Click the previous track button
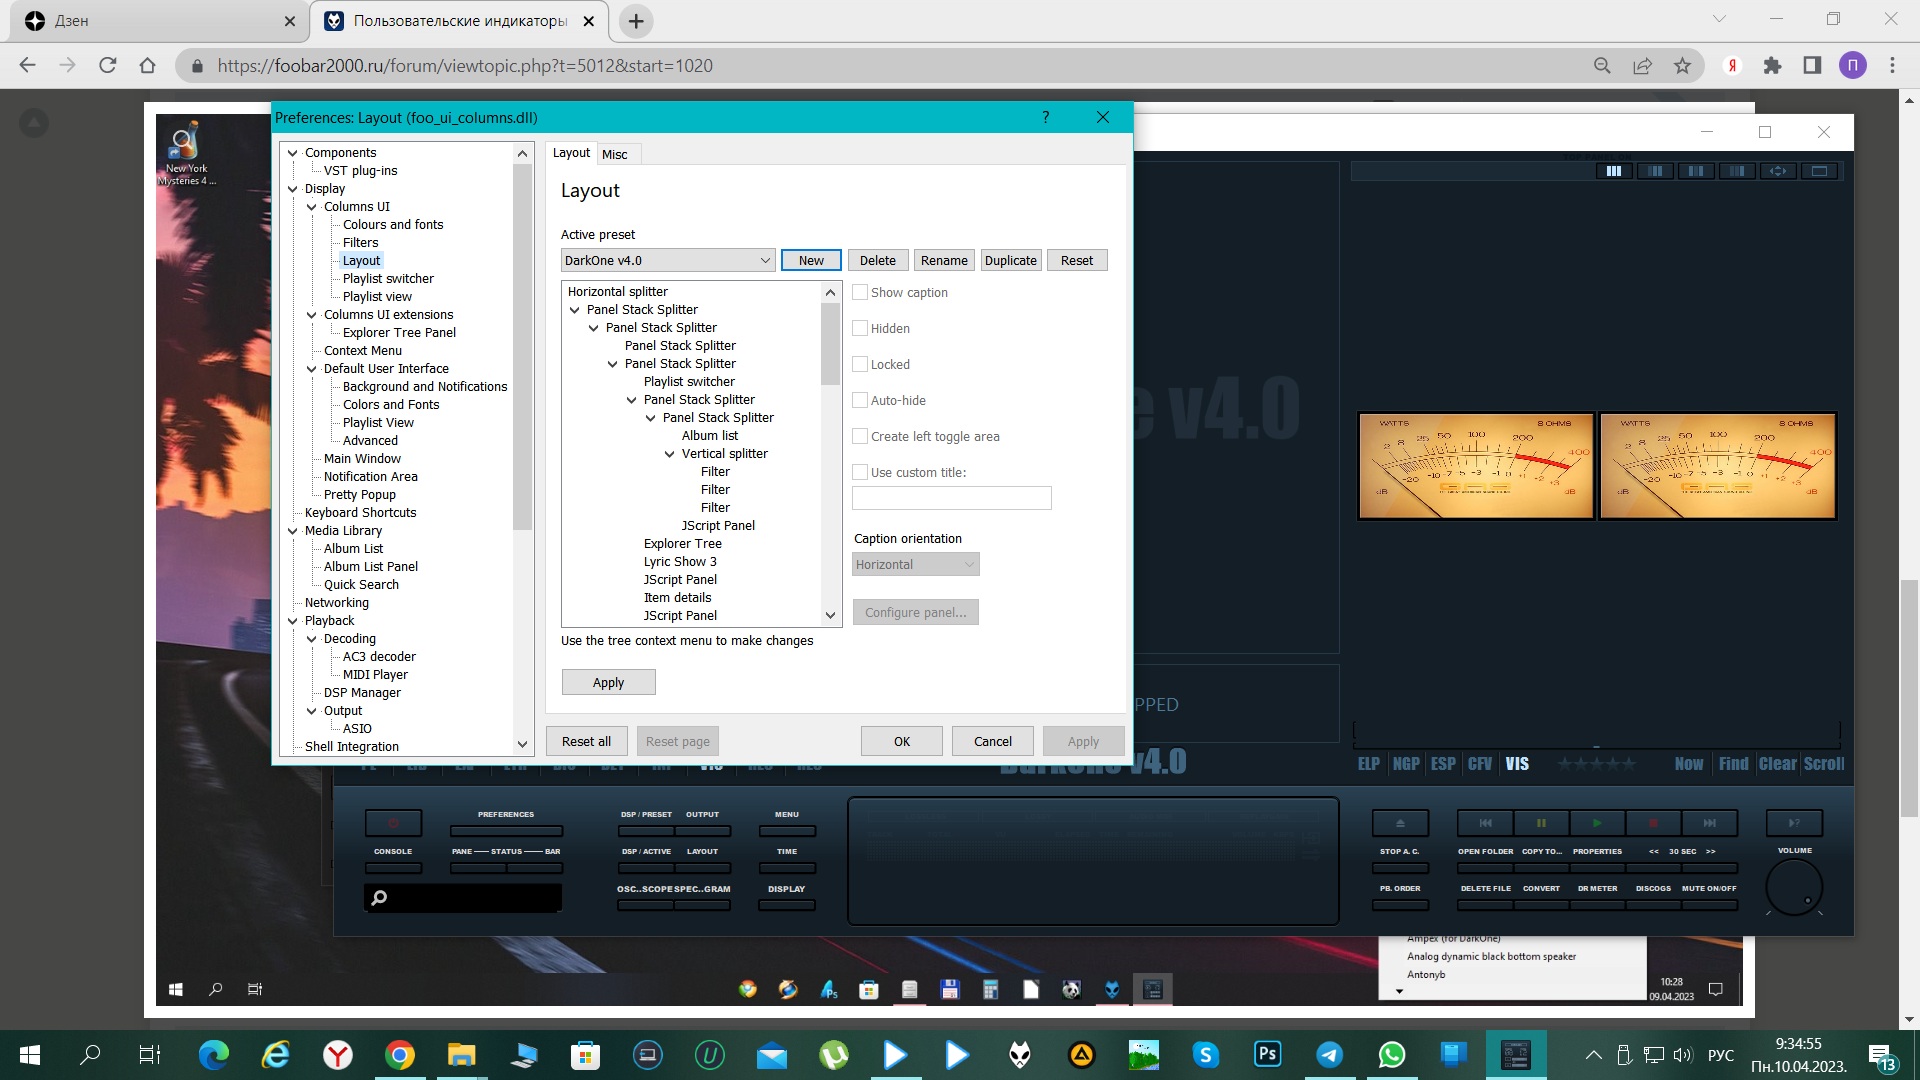The width and height of the screenshot is (1920, 1080). [x=1485, y=823]
